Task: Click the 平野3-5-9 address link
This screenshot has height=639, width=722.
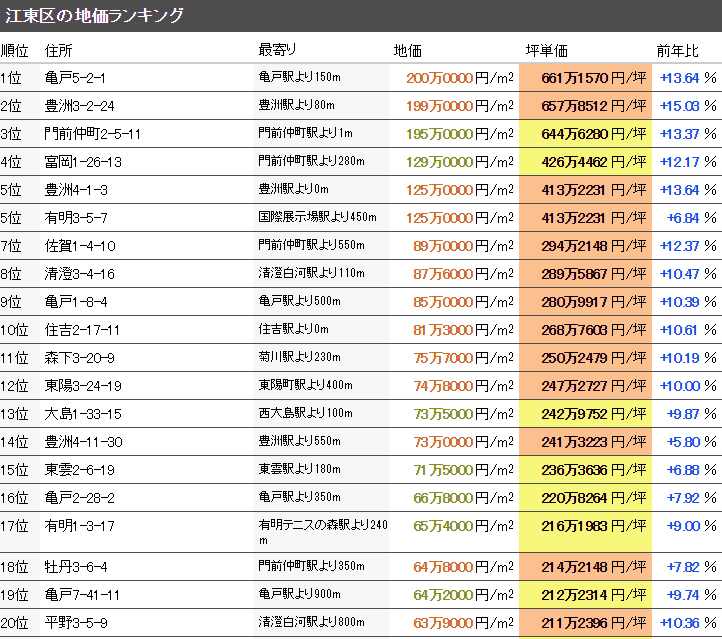Action: (x=76, y=623)
